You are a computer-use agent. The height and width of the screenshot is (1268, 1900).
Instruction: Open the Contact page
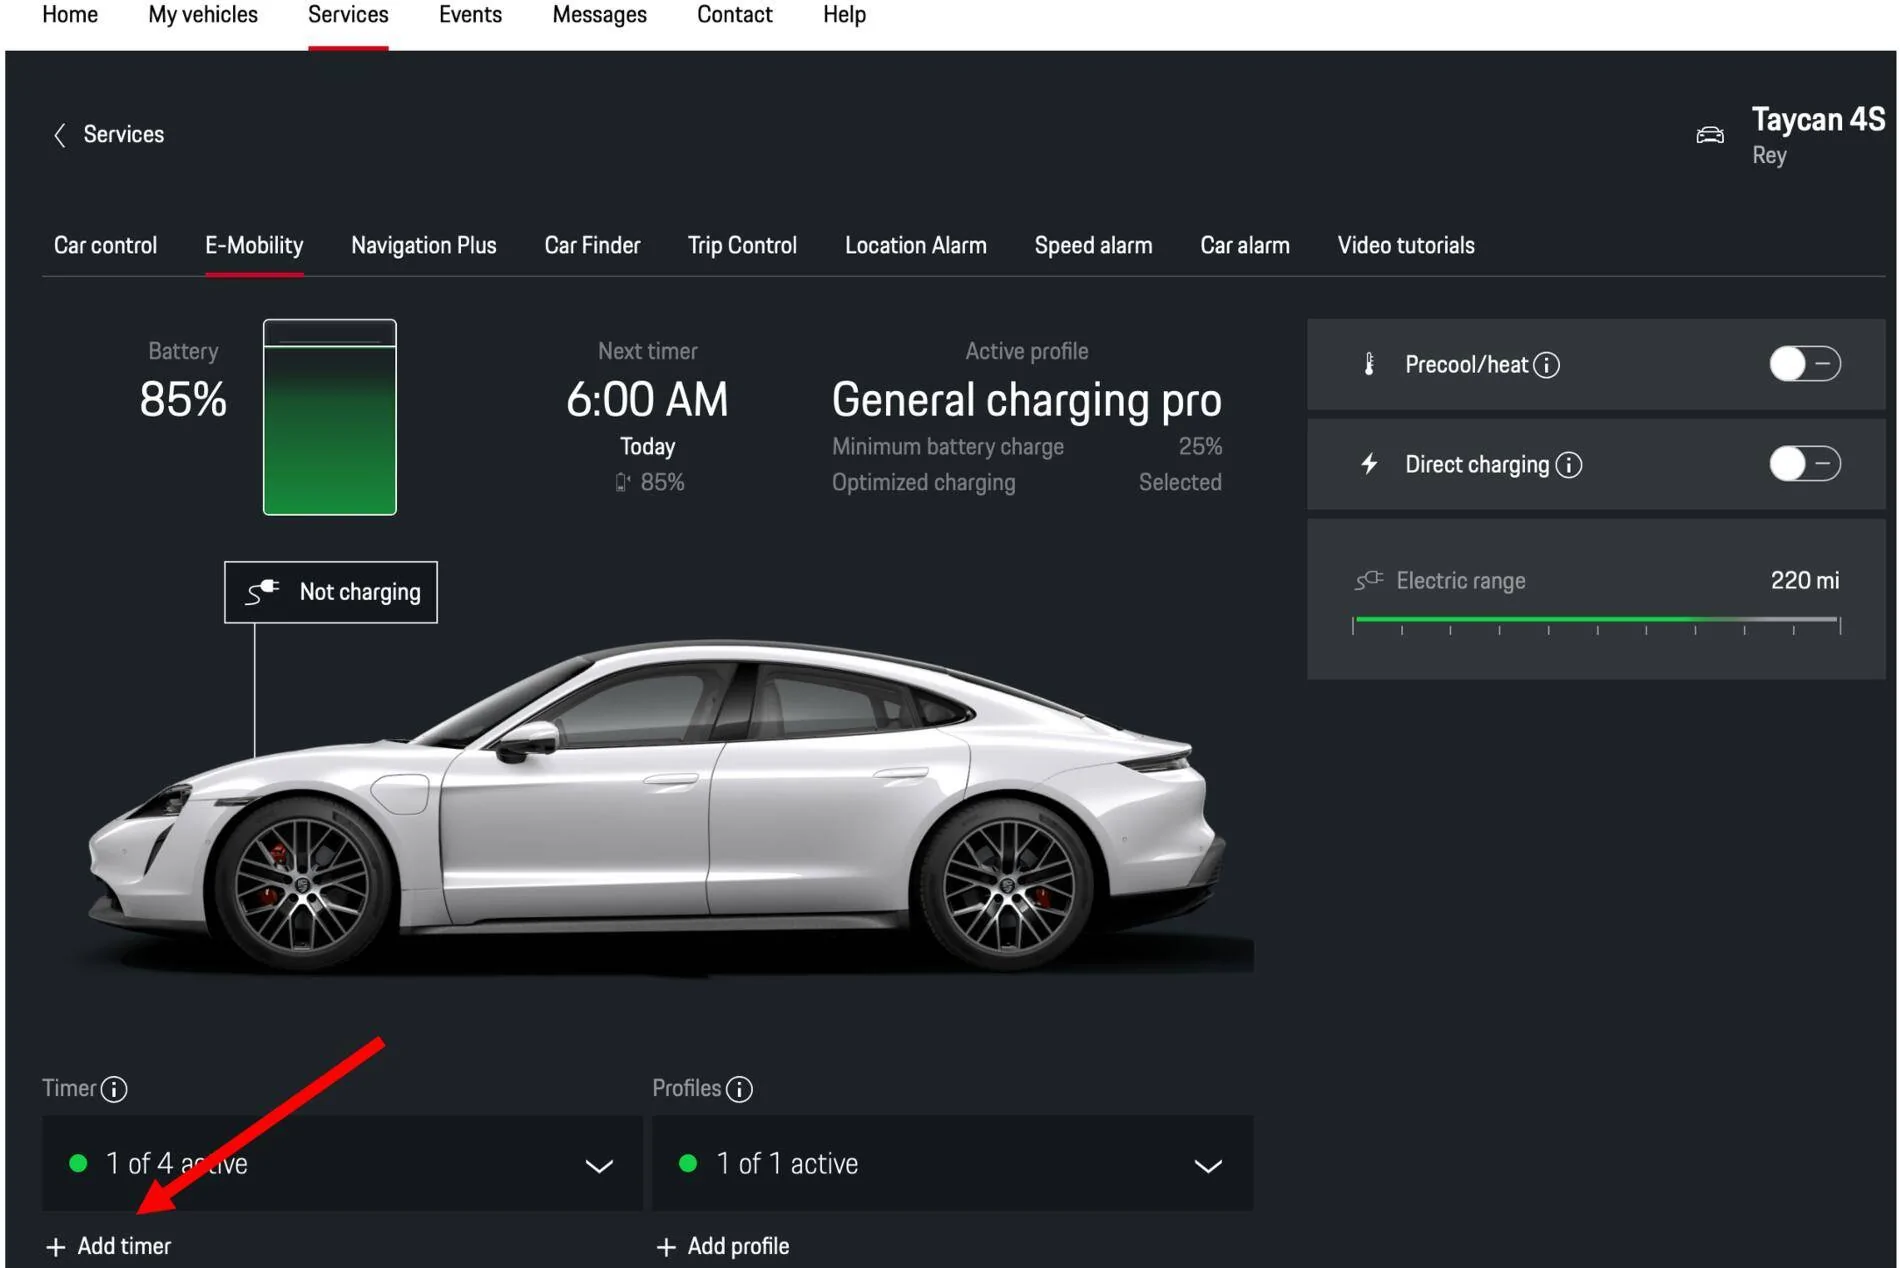tap(735, 15)
